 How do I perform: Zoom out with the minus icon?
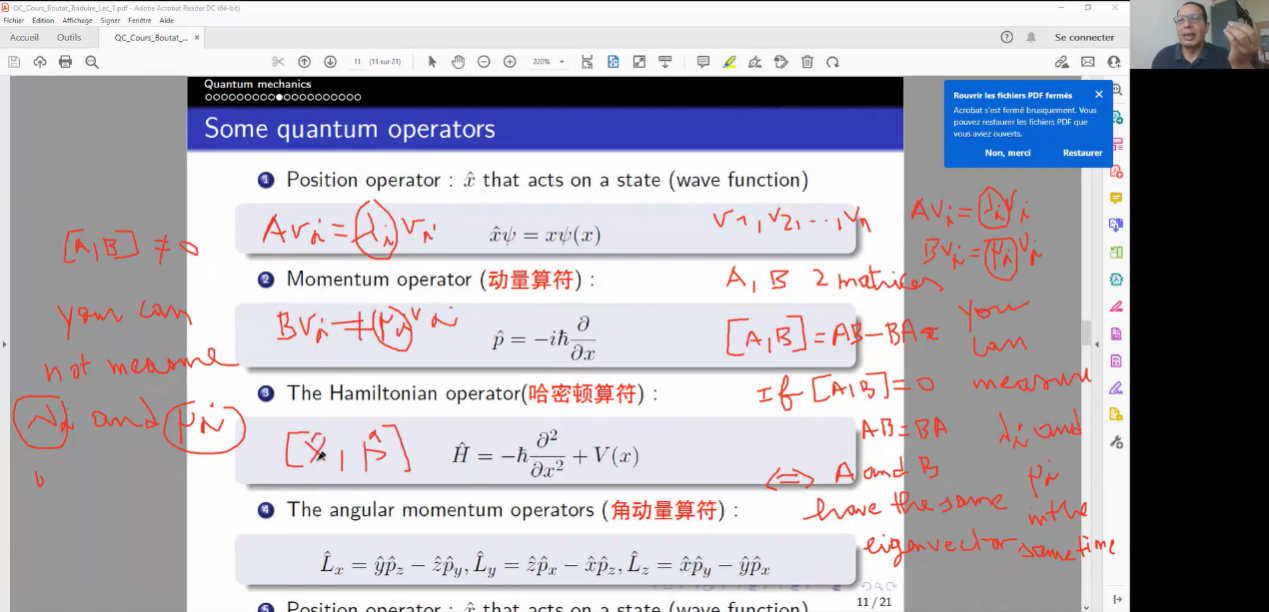(x=484, y=62)
